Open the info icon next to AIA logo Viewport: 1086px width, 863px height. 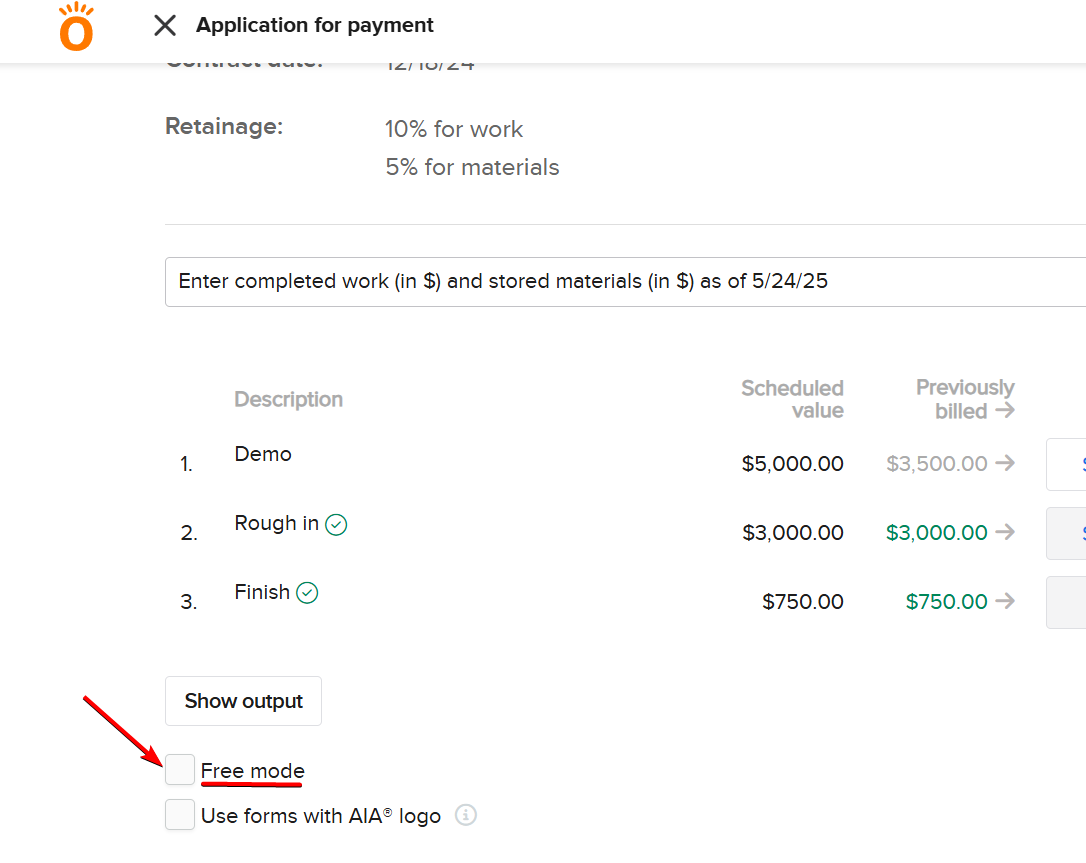coord(465,815)
